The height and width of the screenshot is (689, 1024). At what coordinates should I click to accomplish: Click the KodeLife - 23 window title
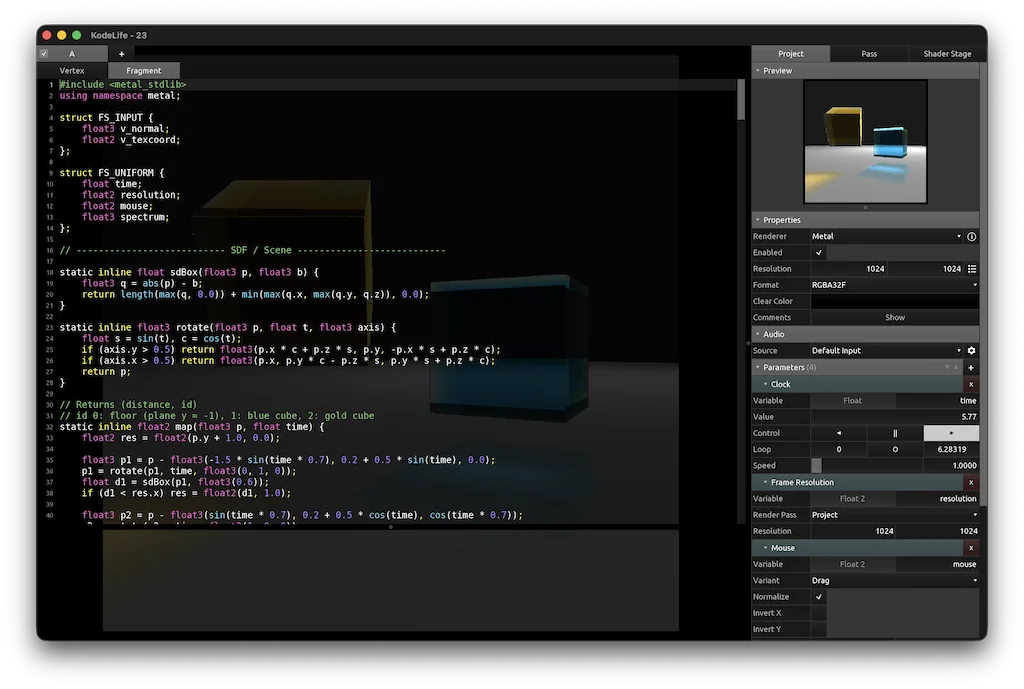click(x=119, y=35)
